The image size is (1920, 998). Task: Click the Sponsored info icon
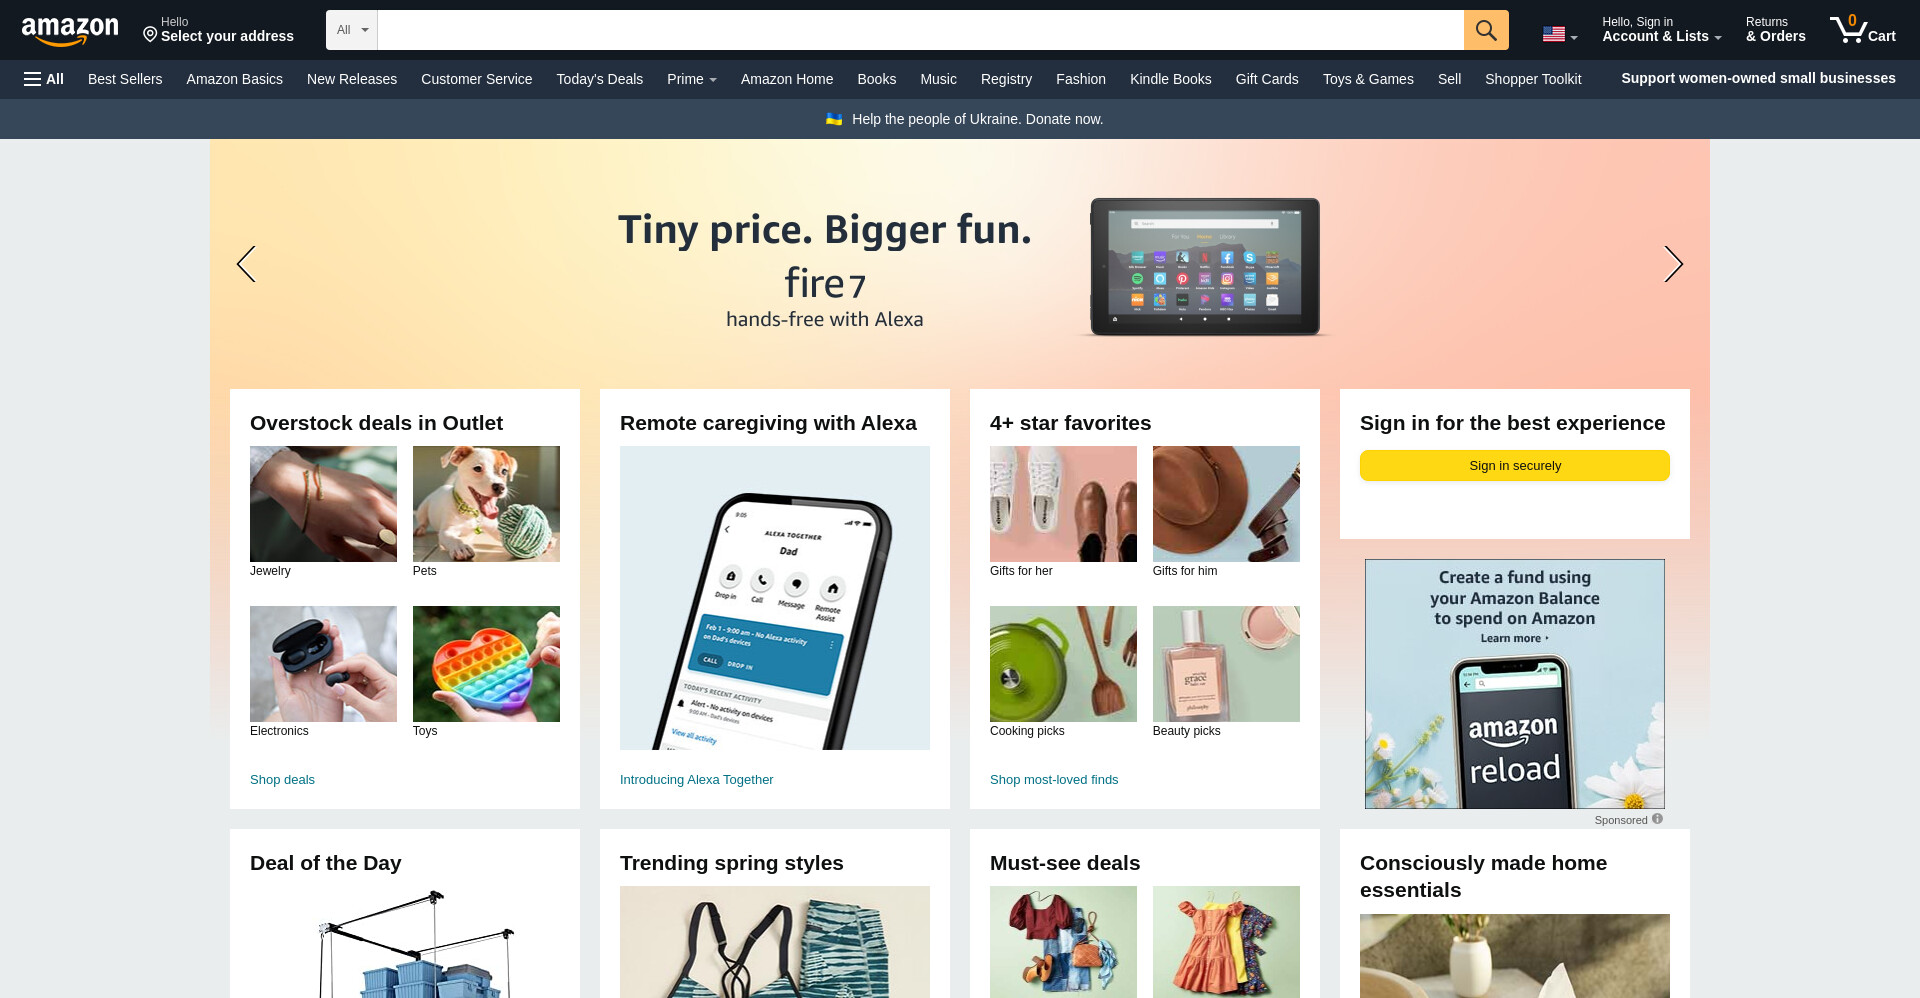1657,819
